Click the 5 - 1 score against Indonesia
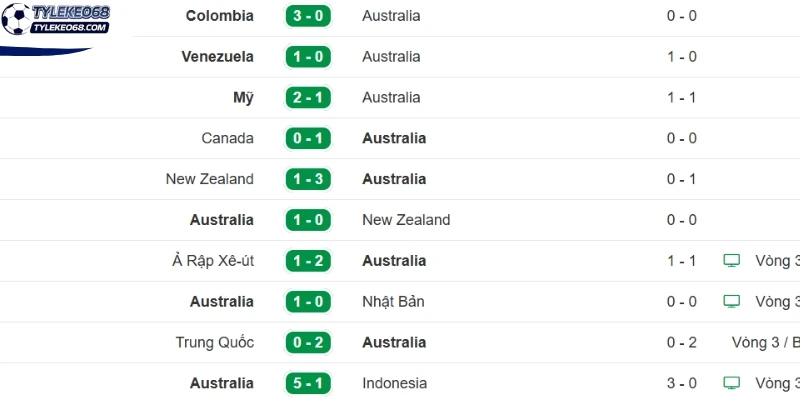Image resolution: width=800 pixels, height=400 pixels. [308, 383]
